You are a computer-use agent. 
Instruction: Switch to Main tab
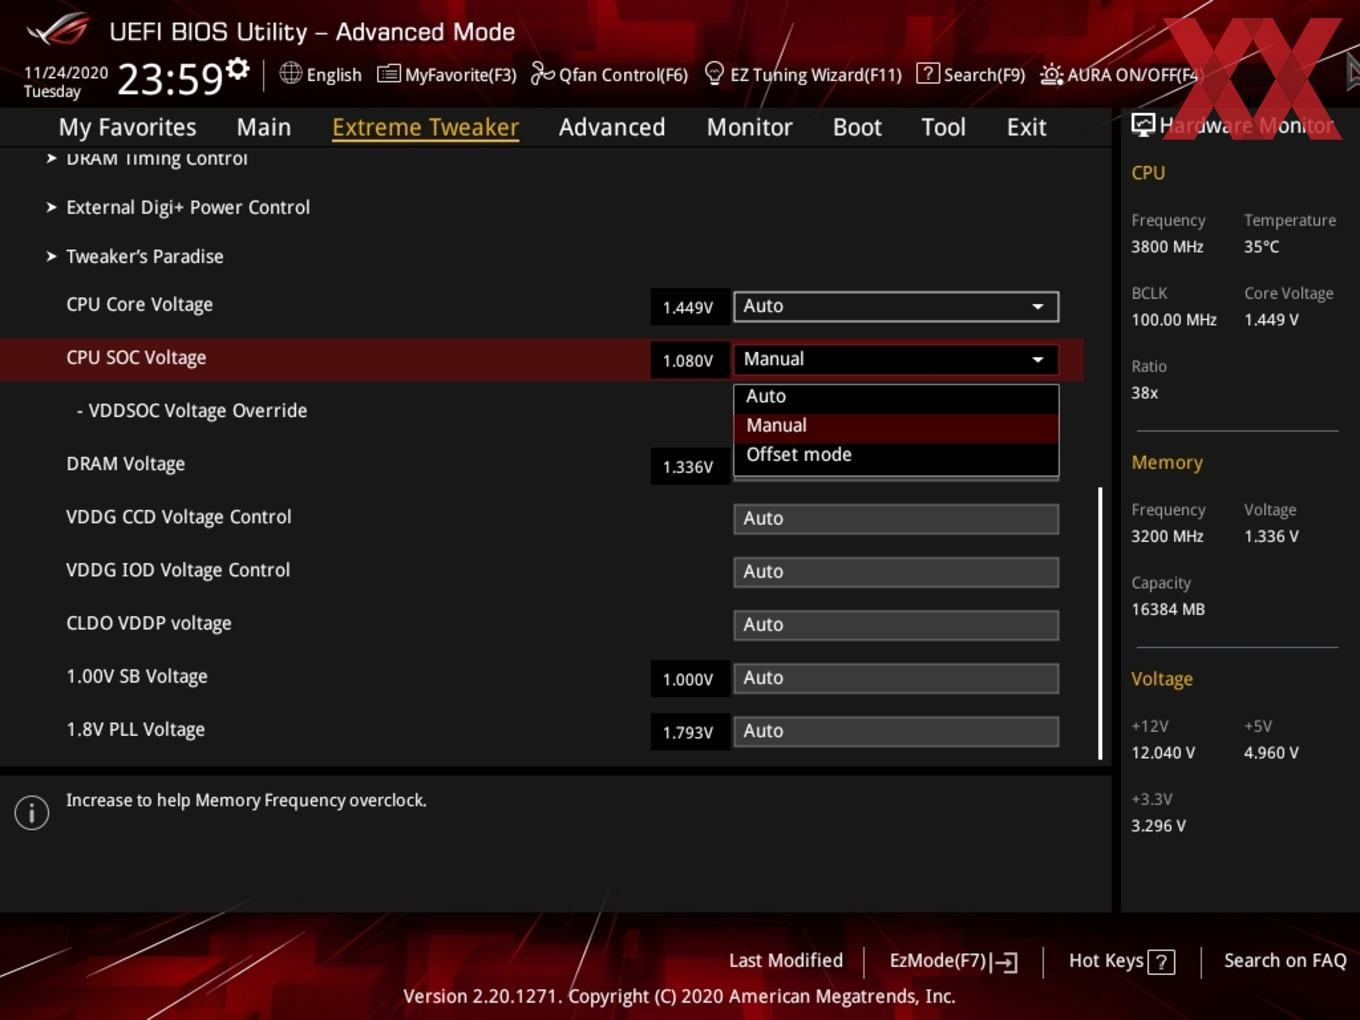pyautogui.click(x=264, y=127)
